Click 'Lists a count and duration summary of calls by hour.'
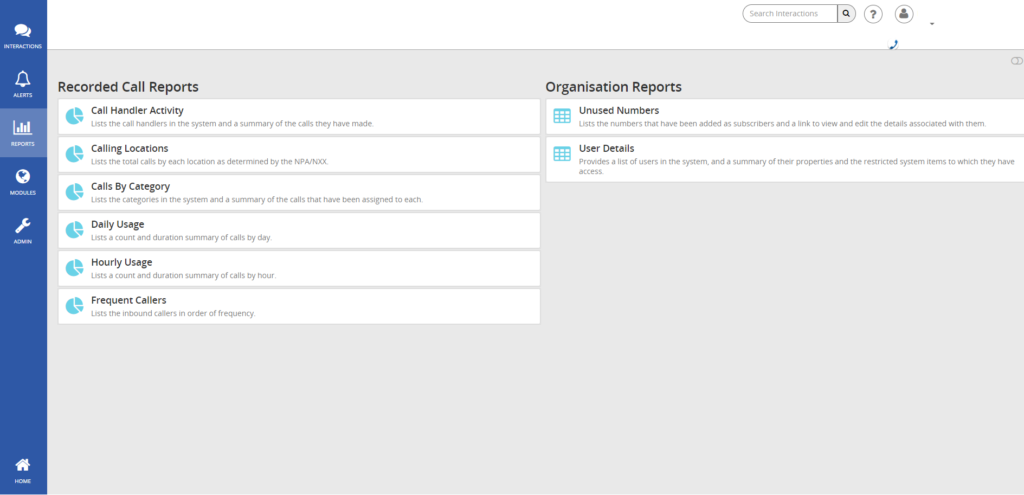This screenshot has width=1024, height=495. [x=184, y=276]
